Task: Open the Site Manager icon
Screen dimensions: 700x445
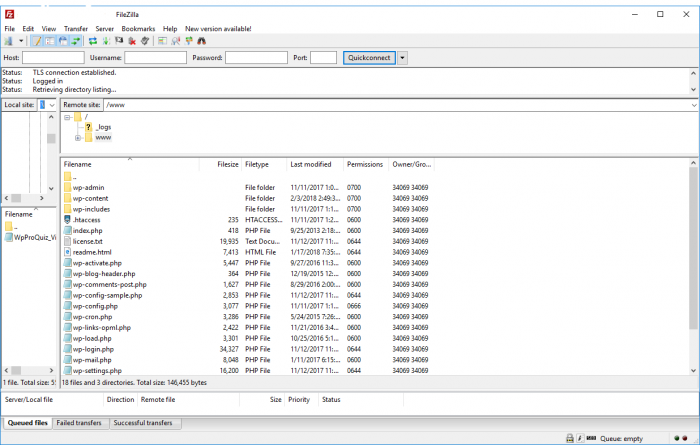Action: click(9, 41)
